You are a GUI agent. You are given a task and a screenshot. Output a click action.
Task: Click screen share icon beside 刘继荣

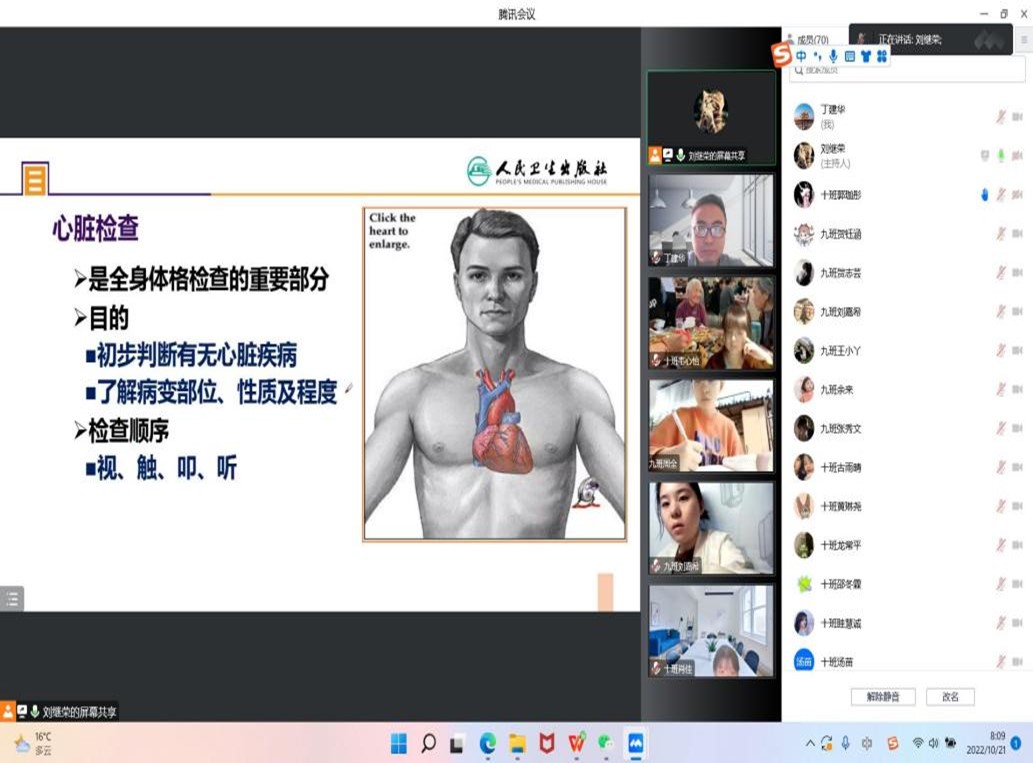985,156
